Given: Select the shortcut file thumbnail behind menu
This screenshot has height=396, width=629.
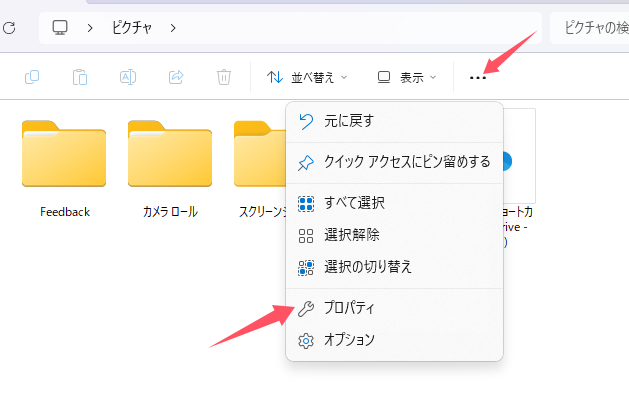Looking at the screenshot, I should click(x=519, y=156).
